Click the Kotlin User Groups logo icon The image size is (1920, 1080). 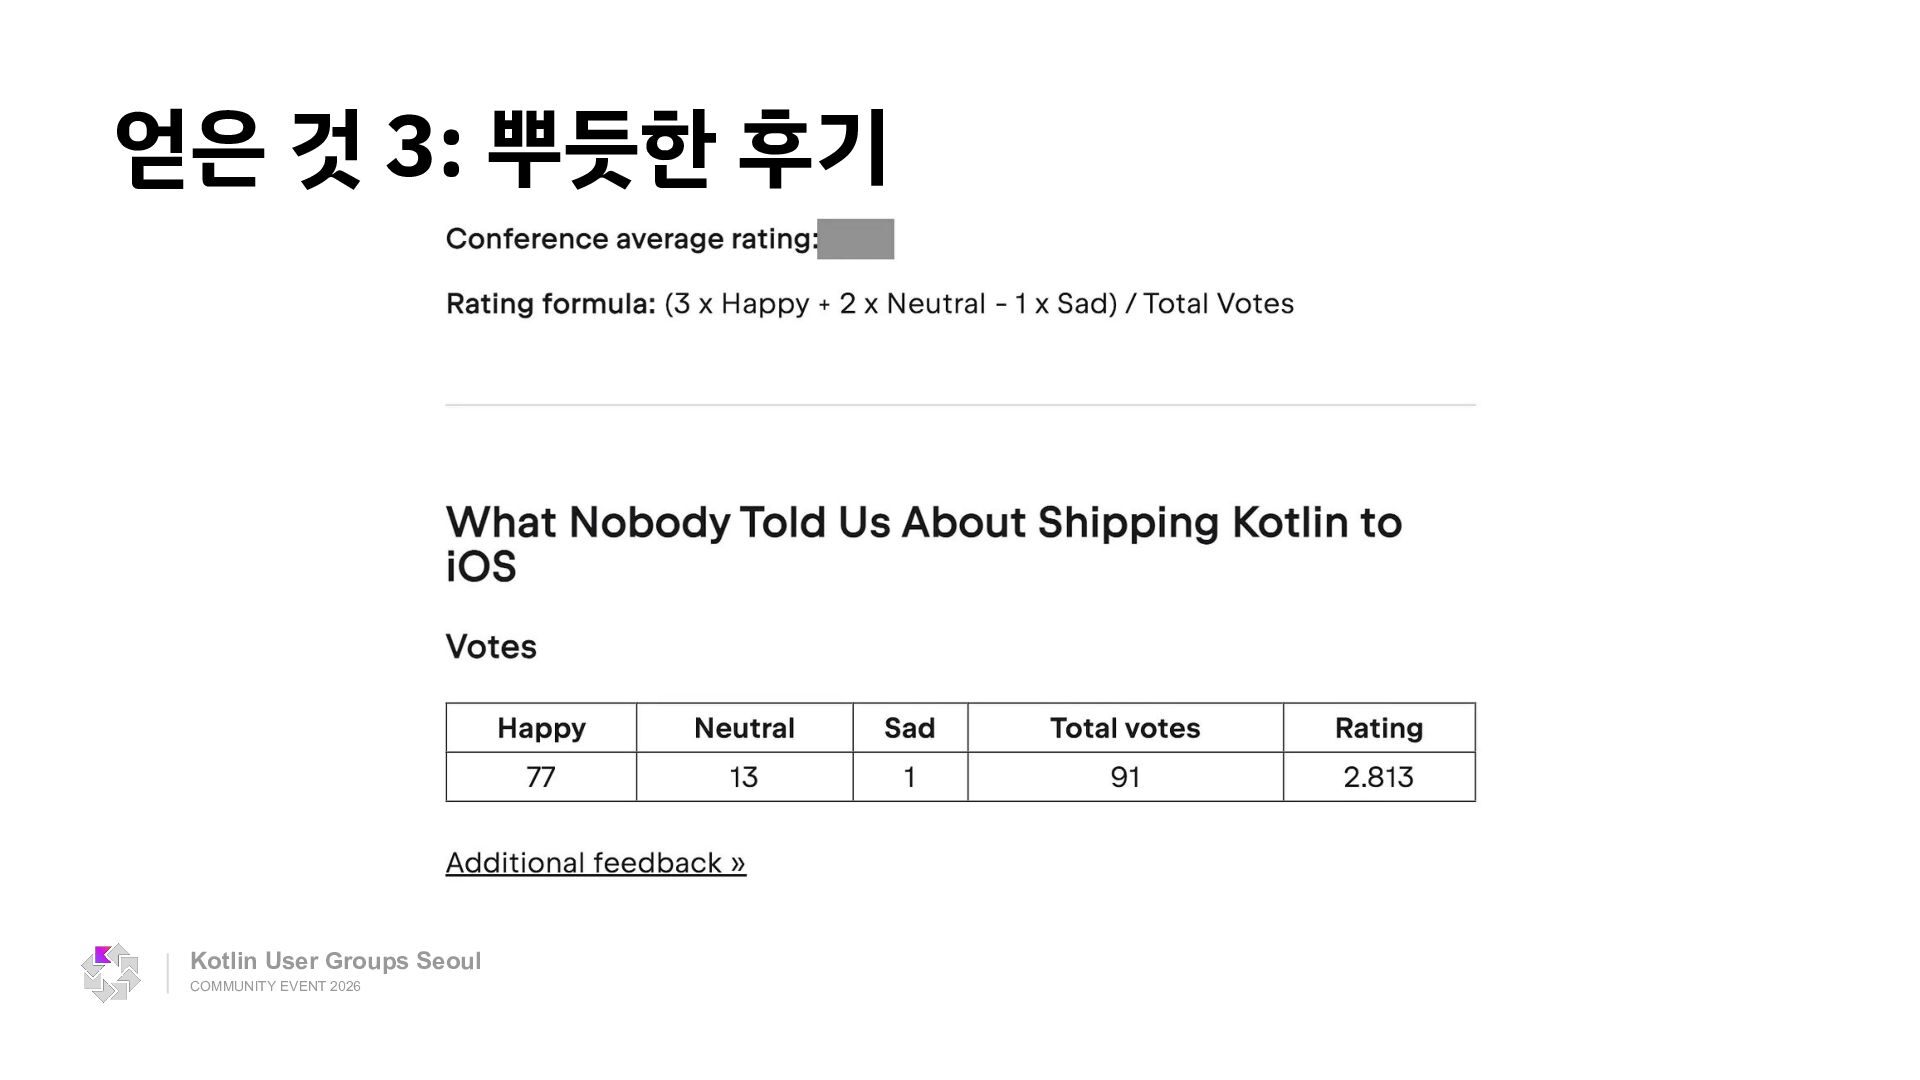coord(111,972)
